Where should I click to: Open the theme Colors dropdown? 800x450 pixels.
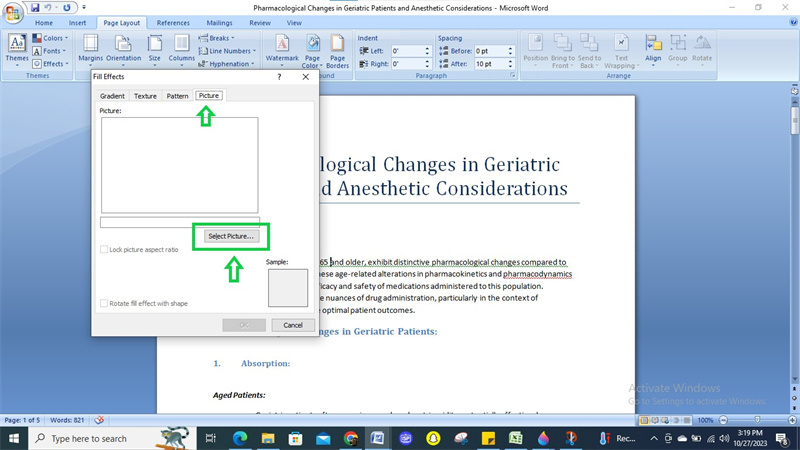tap(53, 38)
